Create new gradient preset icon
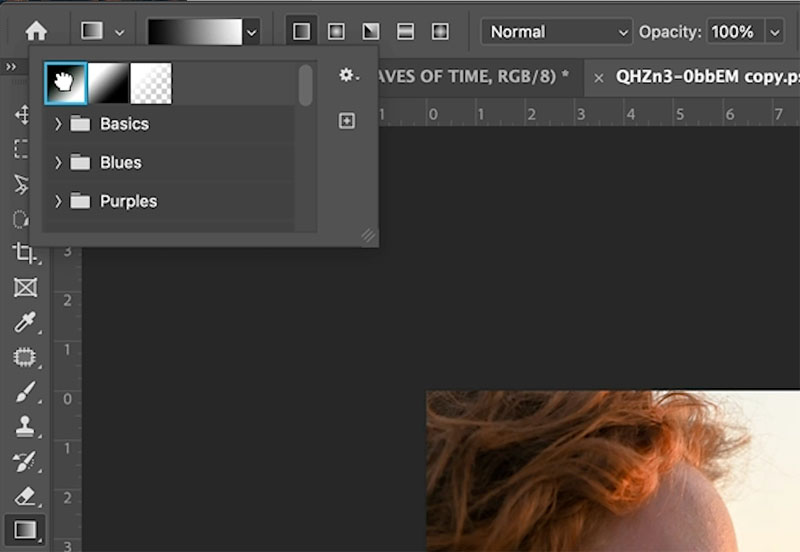Screen dimensions: 800x552 point(347,121)
